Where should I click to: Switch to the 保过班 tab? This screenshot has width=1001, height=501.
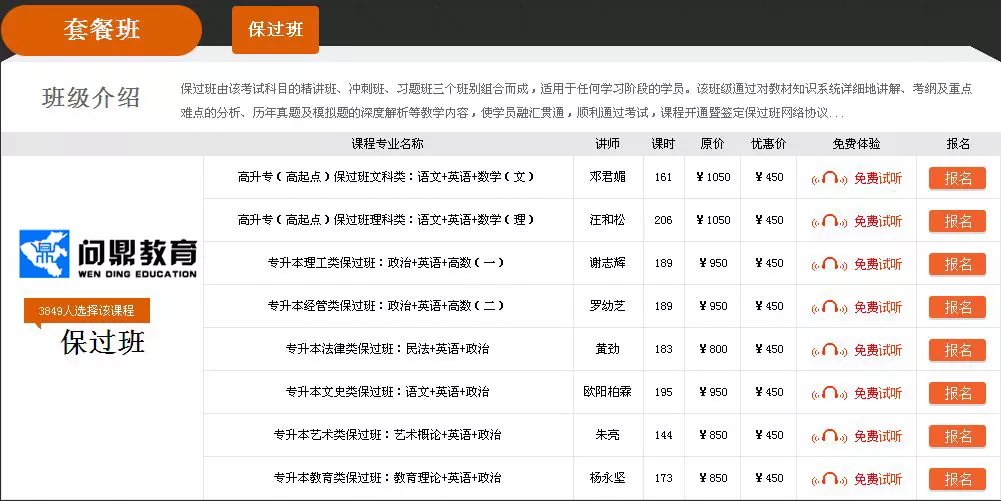(275, 30)
